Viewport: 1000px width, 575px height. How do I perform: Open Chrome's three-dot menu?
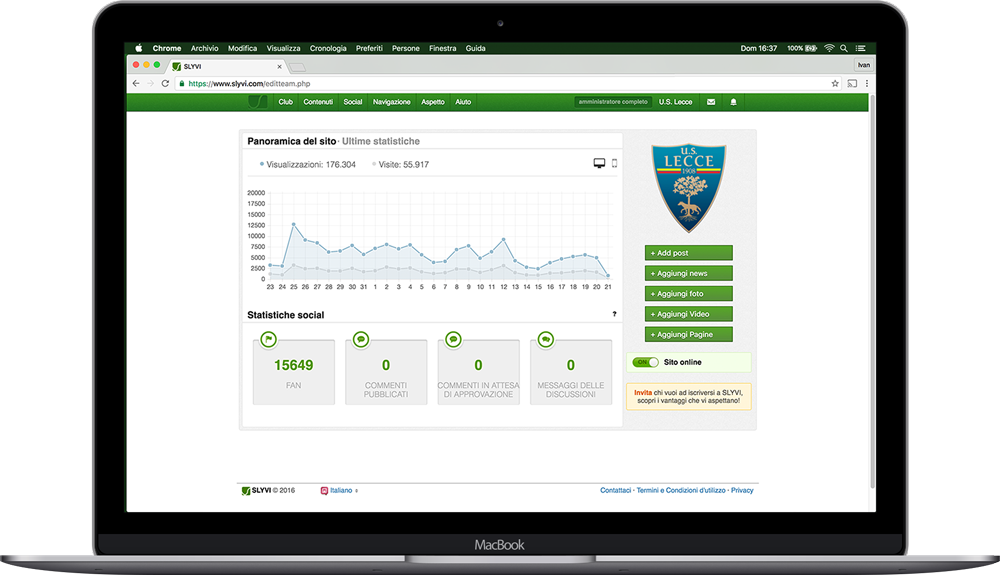point(867,84)
